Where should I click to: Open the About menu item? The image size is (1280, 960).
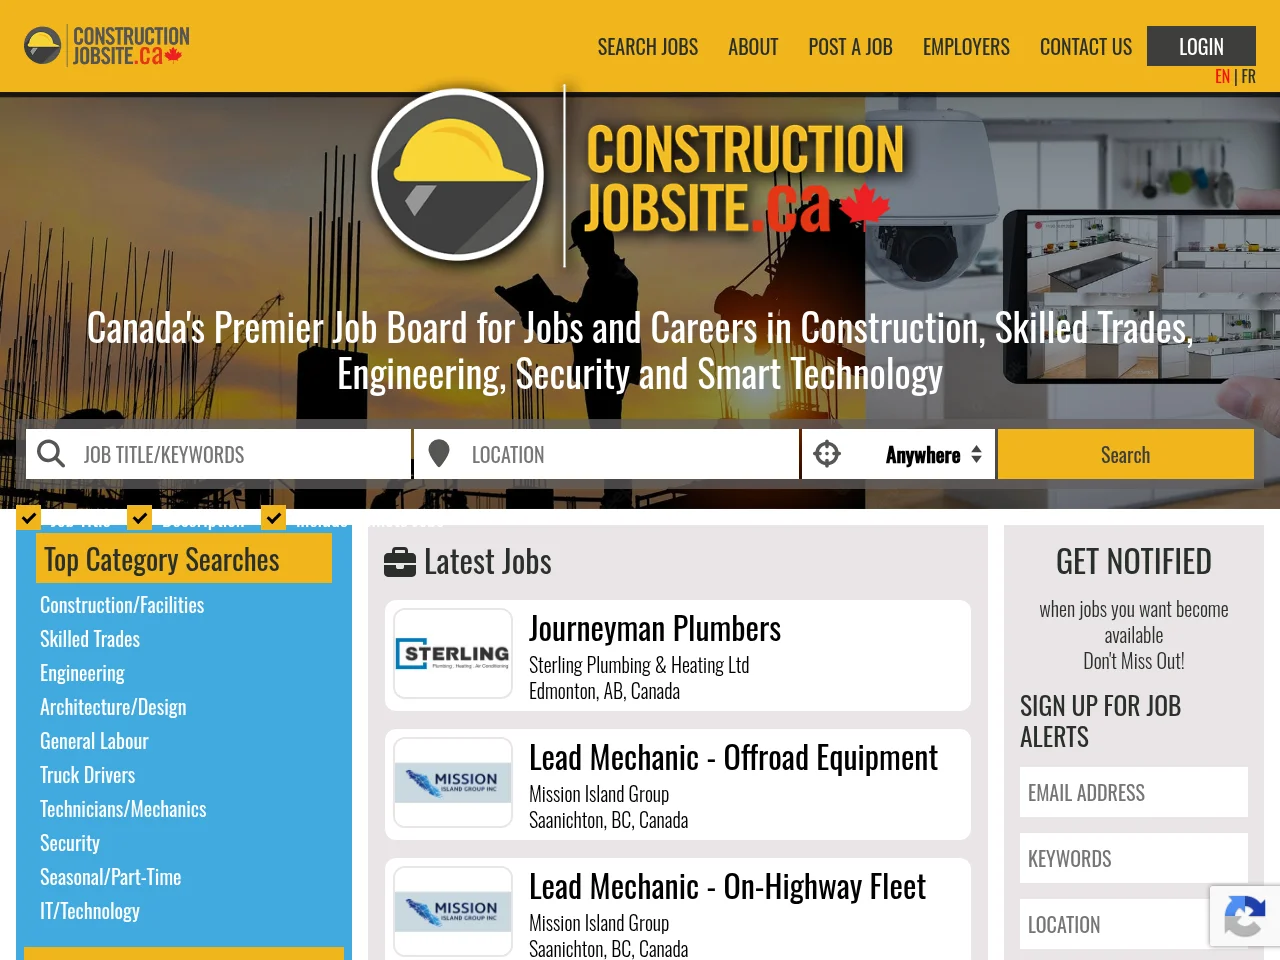(753, 47)
